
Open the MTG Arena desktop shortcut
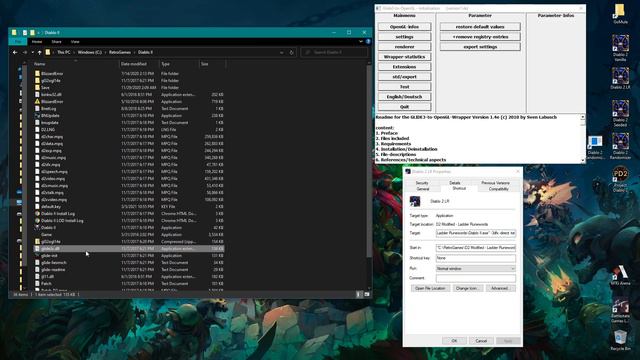point(620,274)
